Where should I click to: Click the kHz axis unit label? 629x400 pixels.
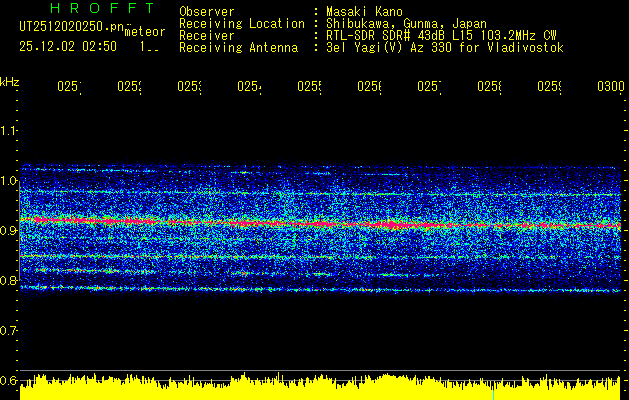point(9,82)
